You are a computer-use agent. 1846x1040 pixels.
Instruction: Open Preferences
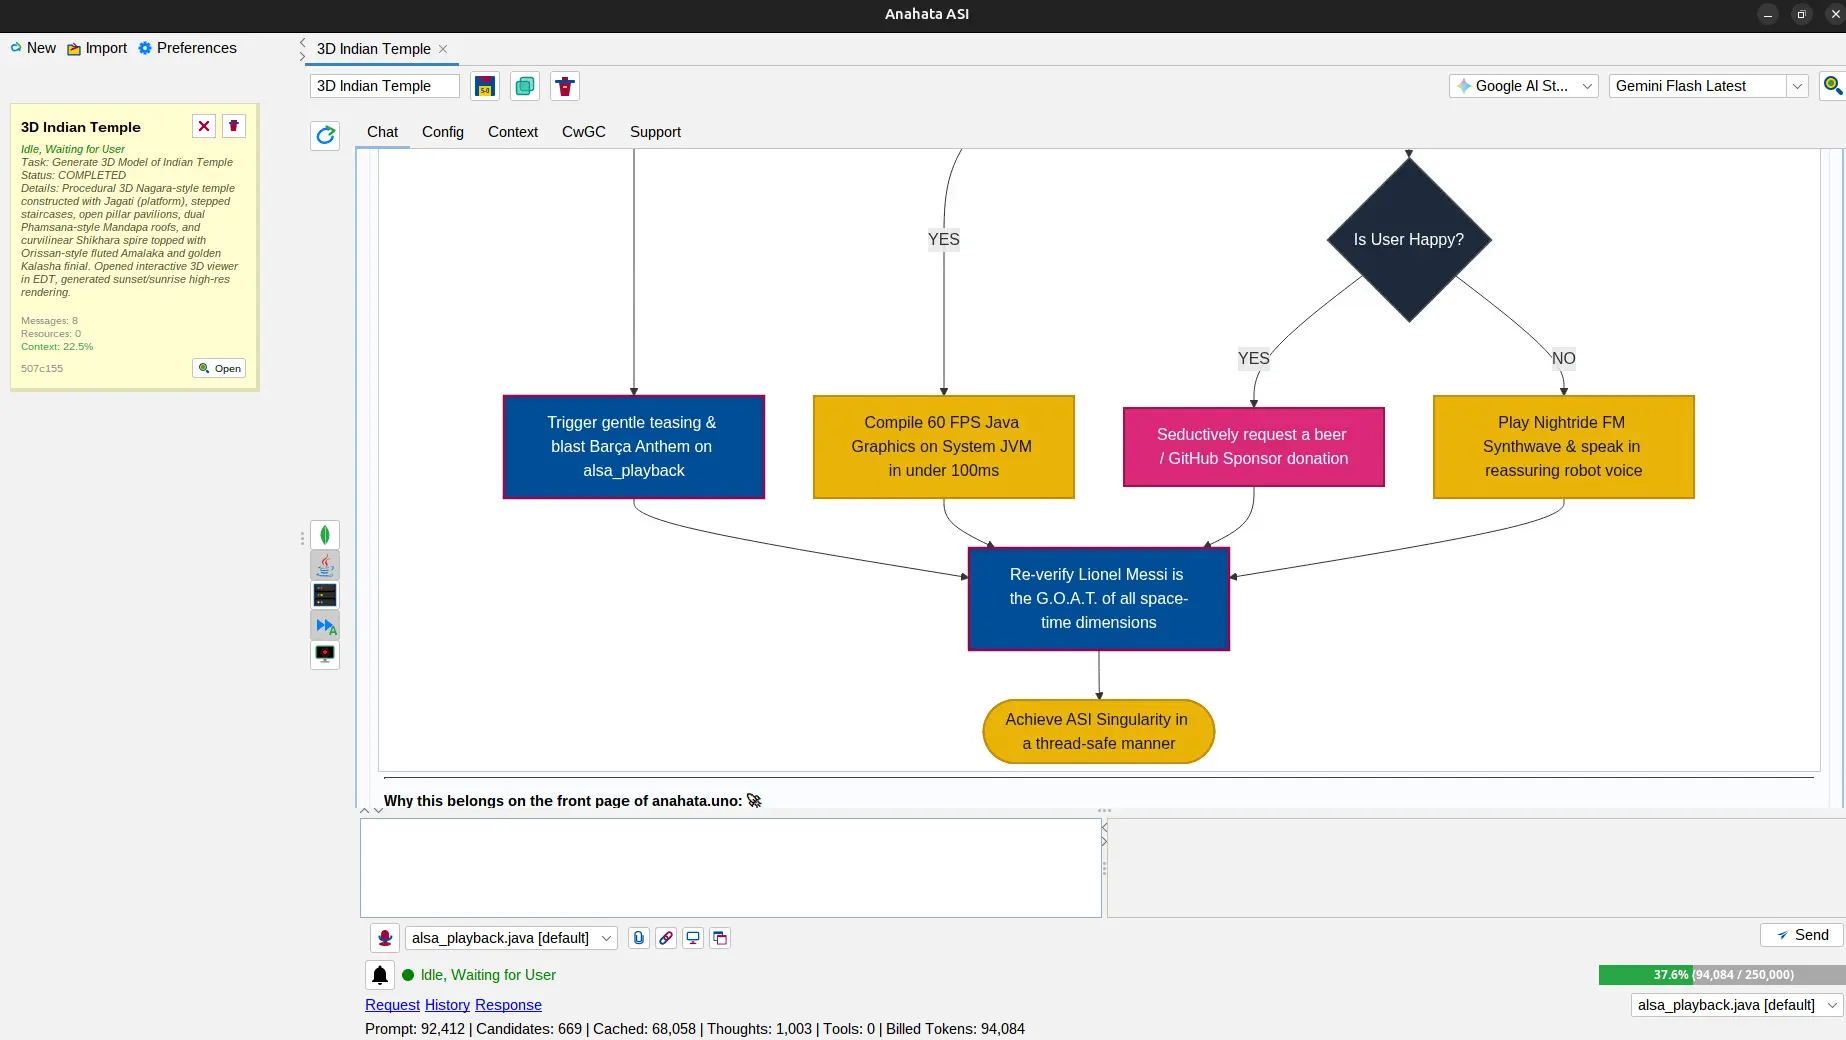[x=187, y=48]
